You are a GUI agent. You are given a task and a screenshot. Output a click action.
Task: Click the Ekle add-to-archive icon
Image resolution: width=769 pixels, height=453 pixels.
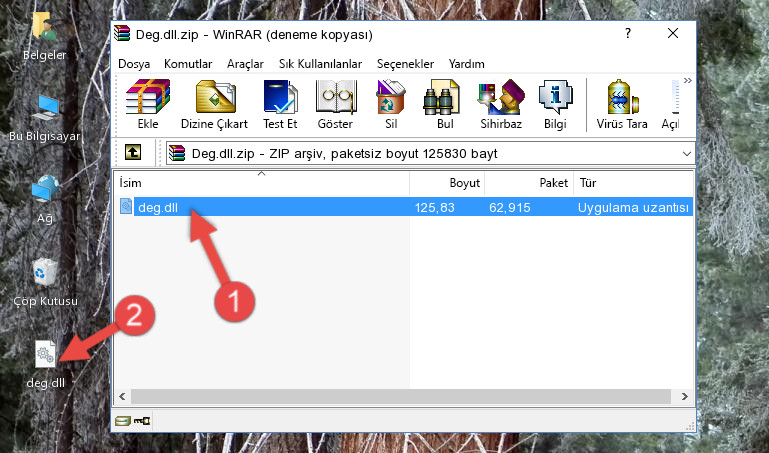pos(148,104)
